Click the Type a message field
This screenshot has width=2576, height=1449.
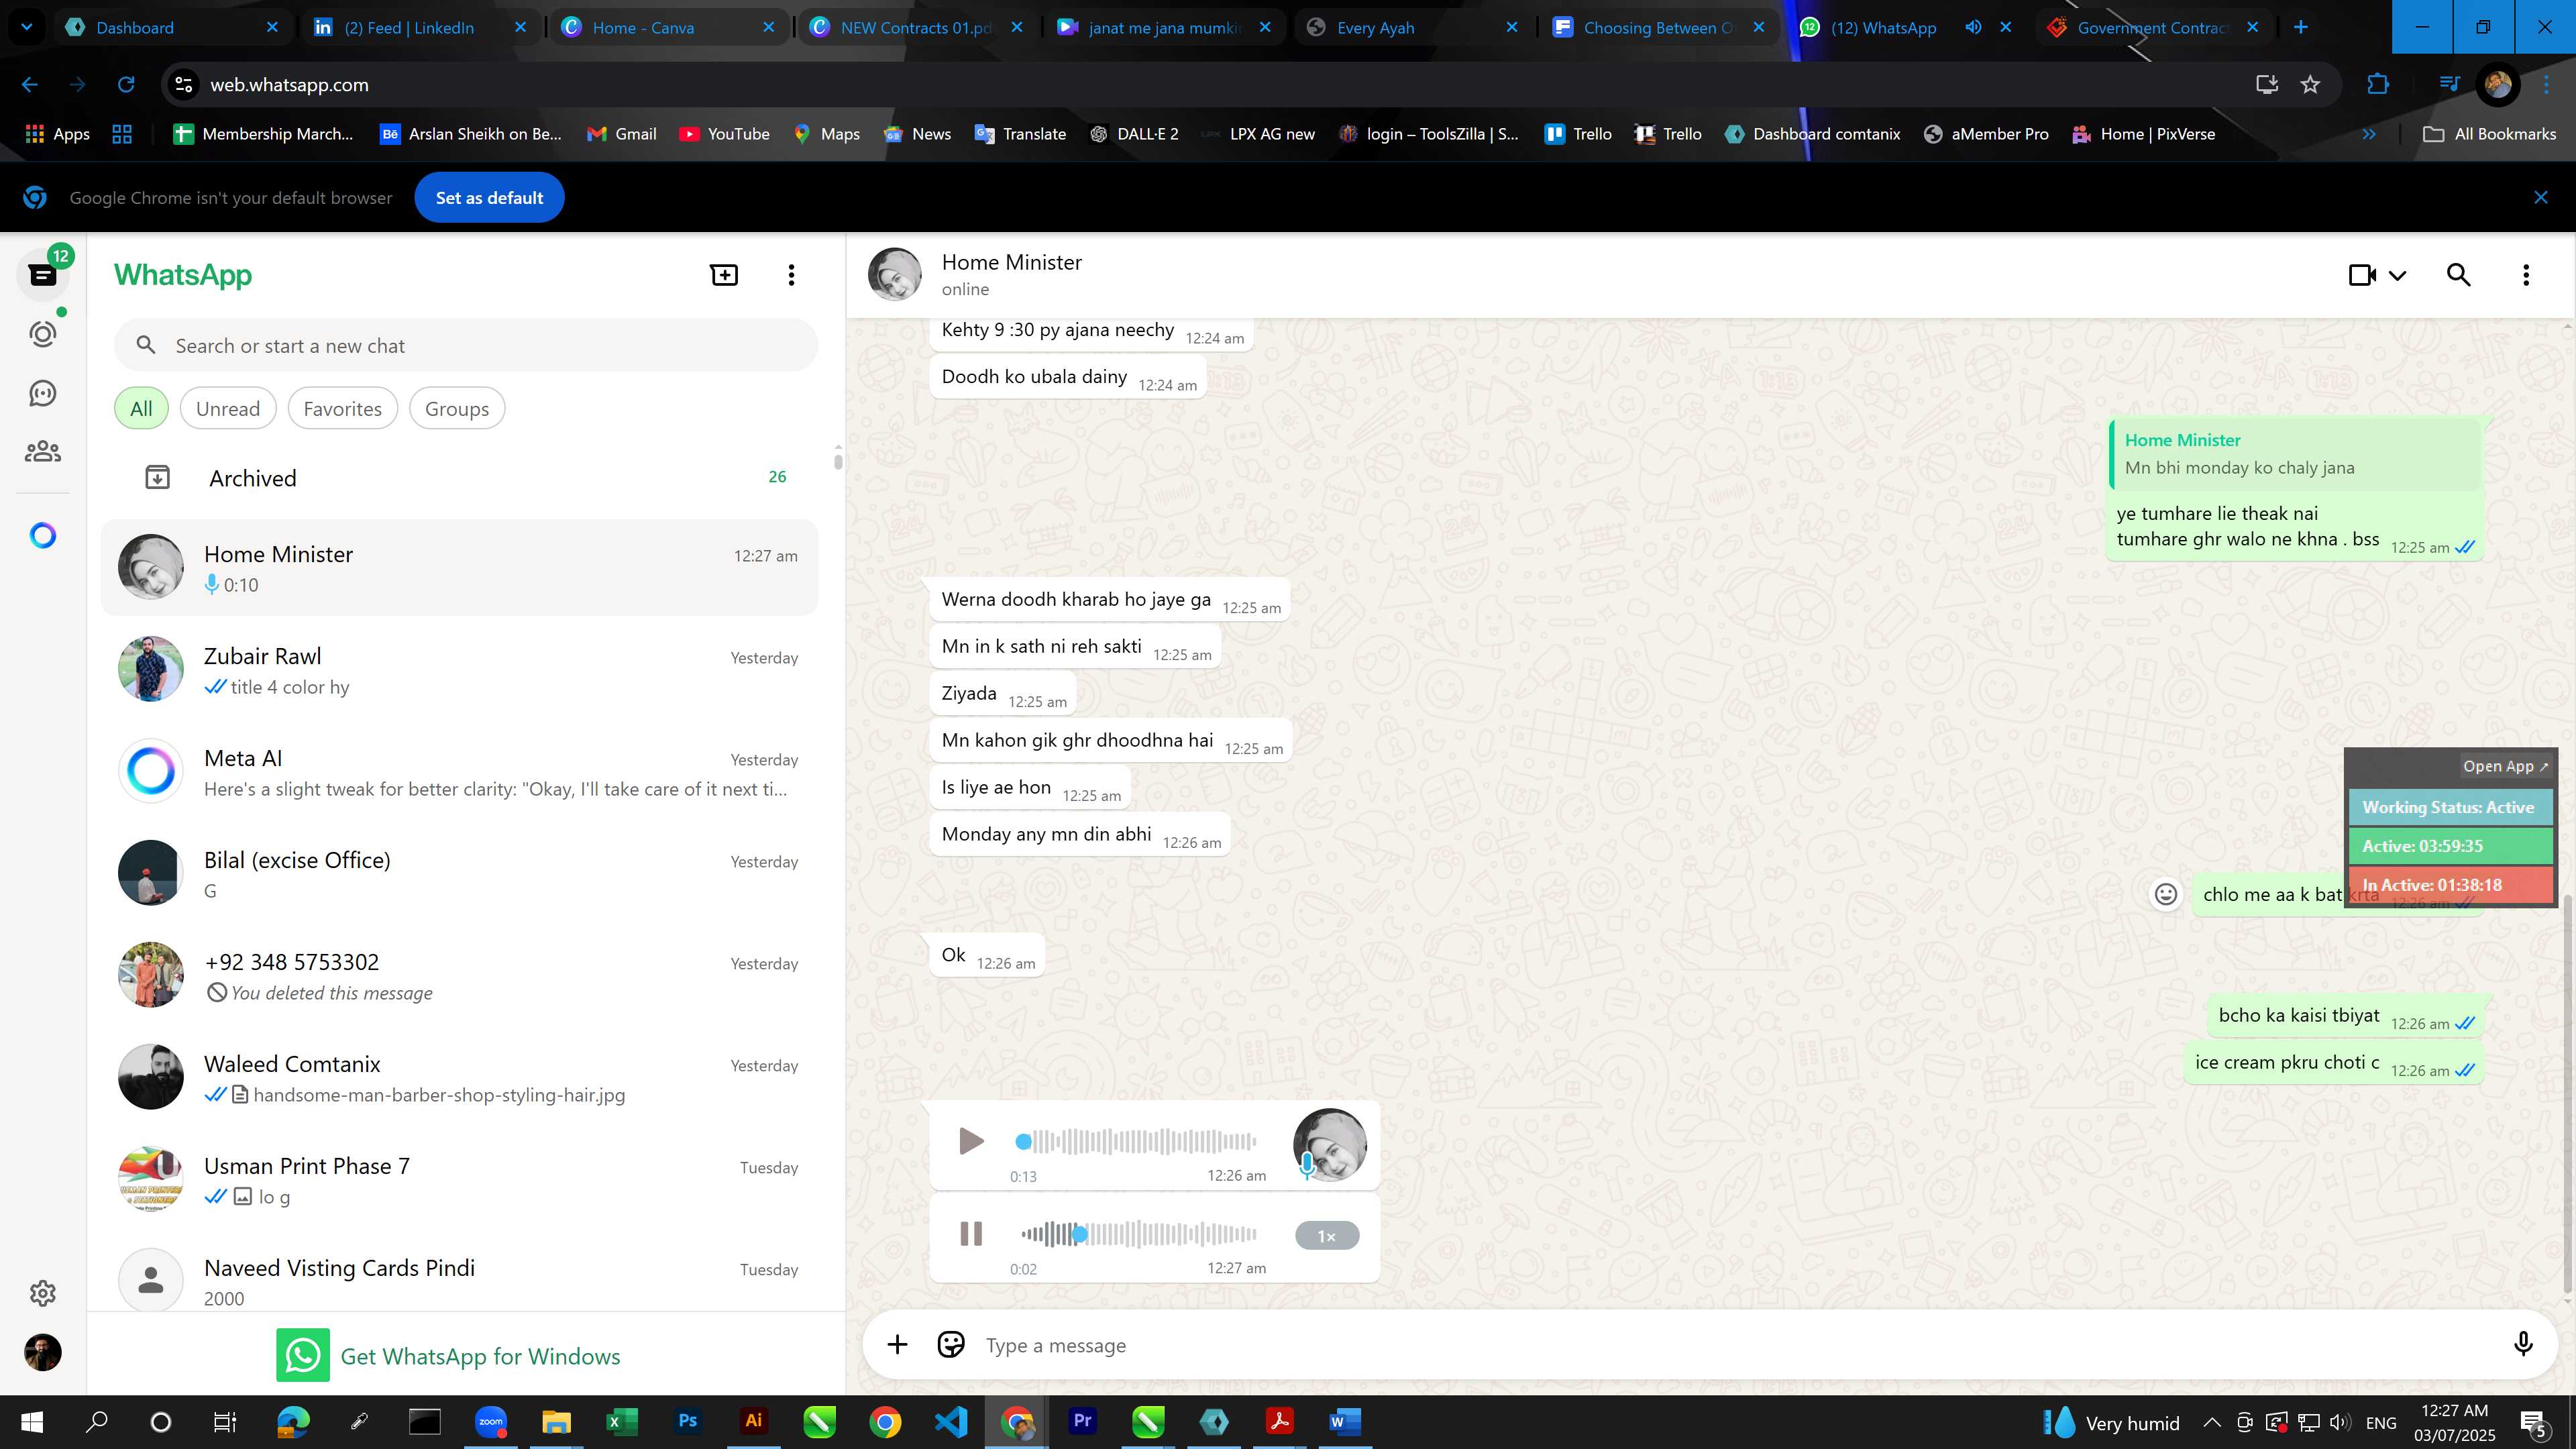(1740, 1345)
